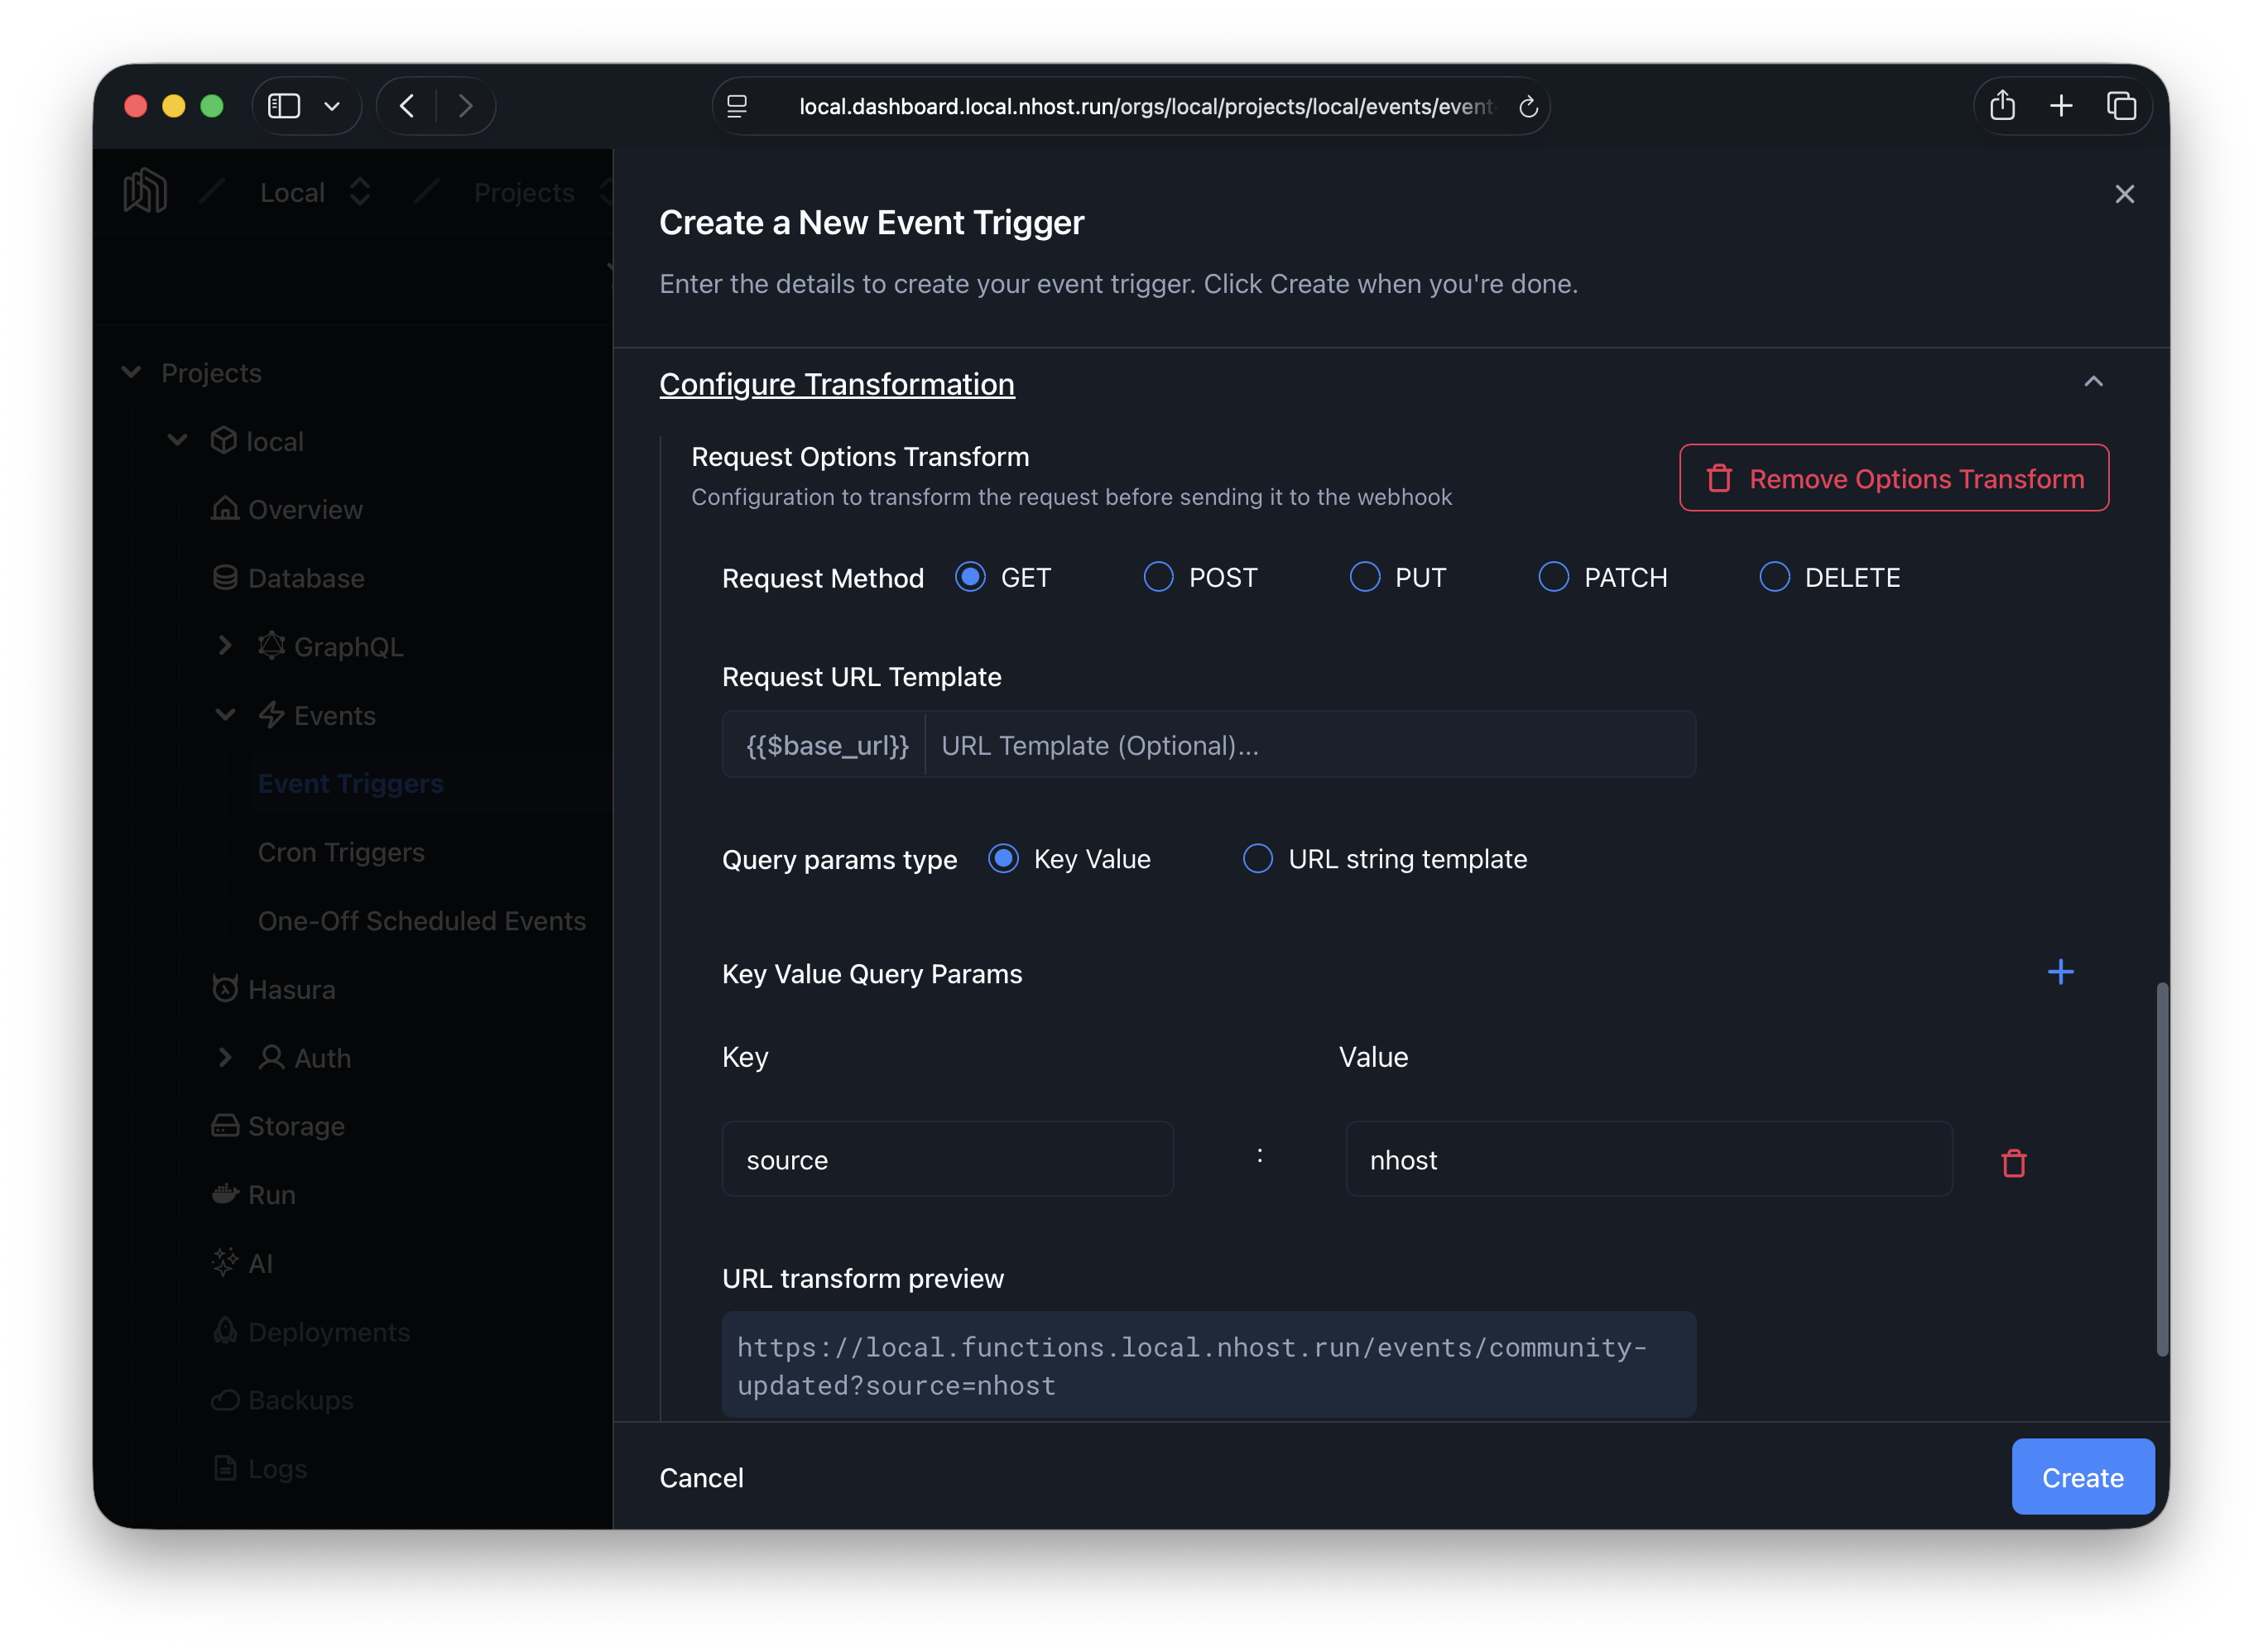Click the Backups icon in the sidebar
This screenshot has height=1652, width=2263.
pos(225,1399)
